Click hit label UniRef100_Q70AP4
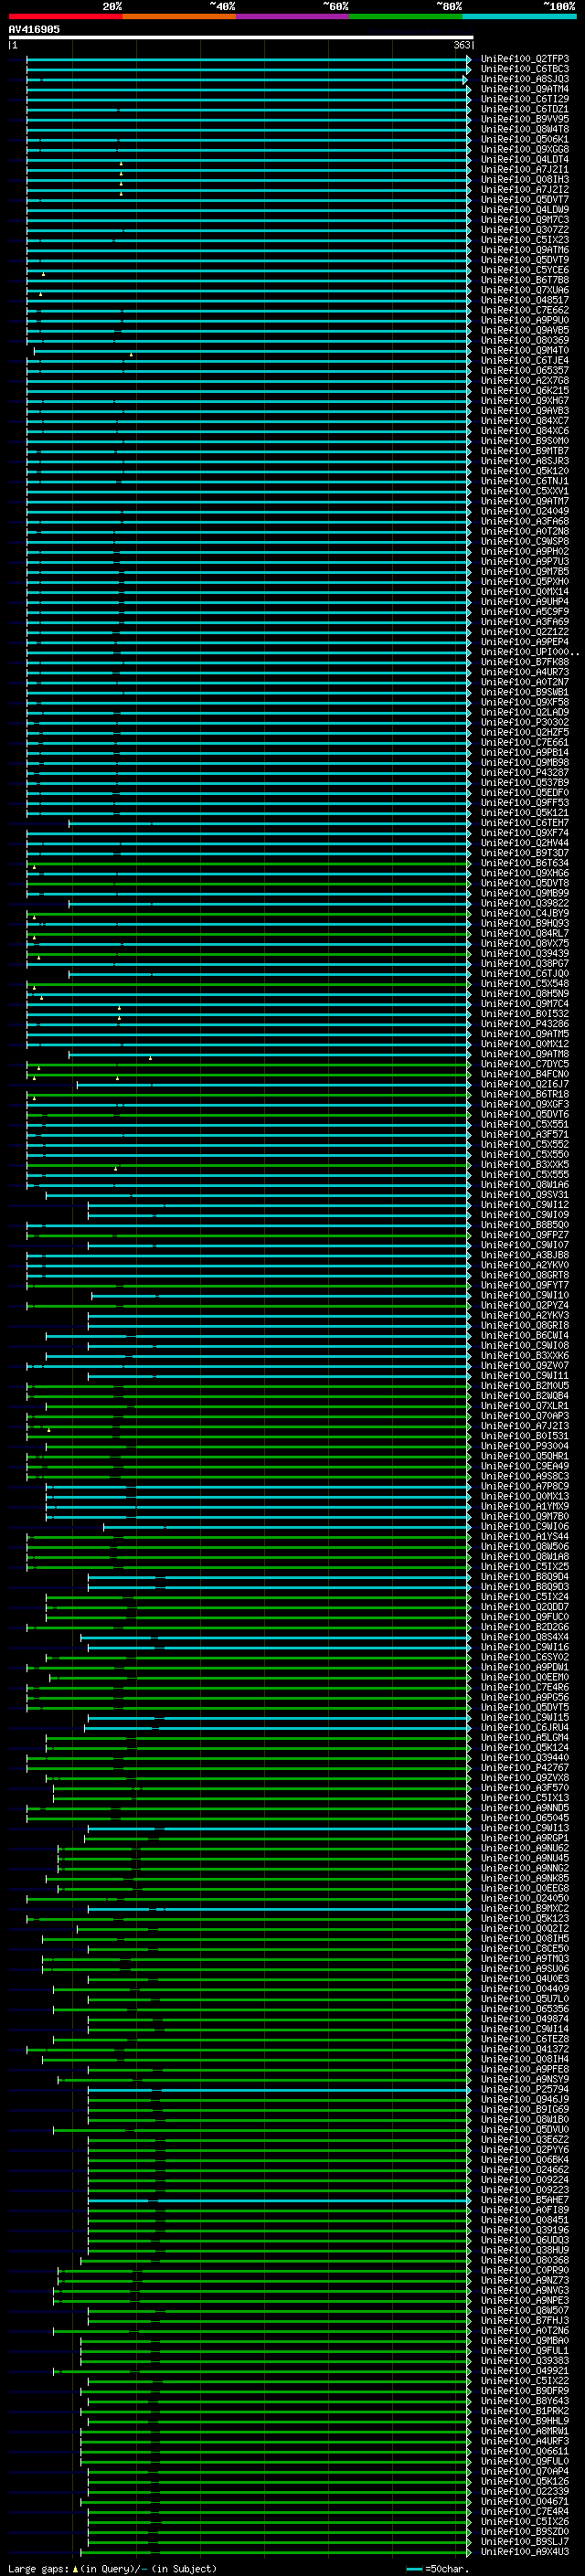Screen dimensions: 585x2576 pyautogui.click(x=525, y=2471)
